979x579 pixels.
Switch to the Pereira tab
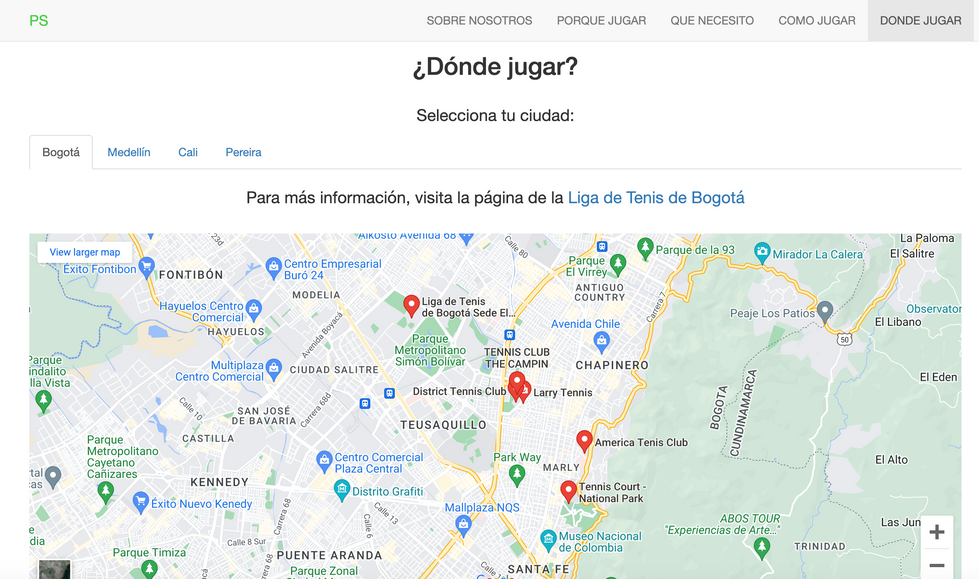pos(244,152)
